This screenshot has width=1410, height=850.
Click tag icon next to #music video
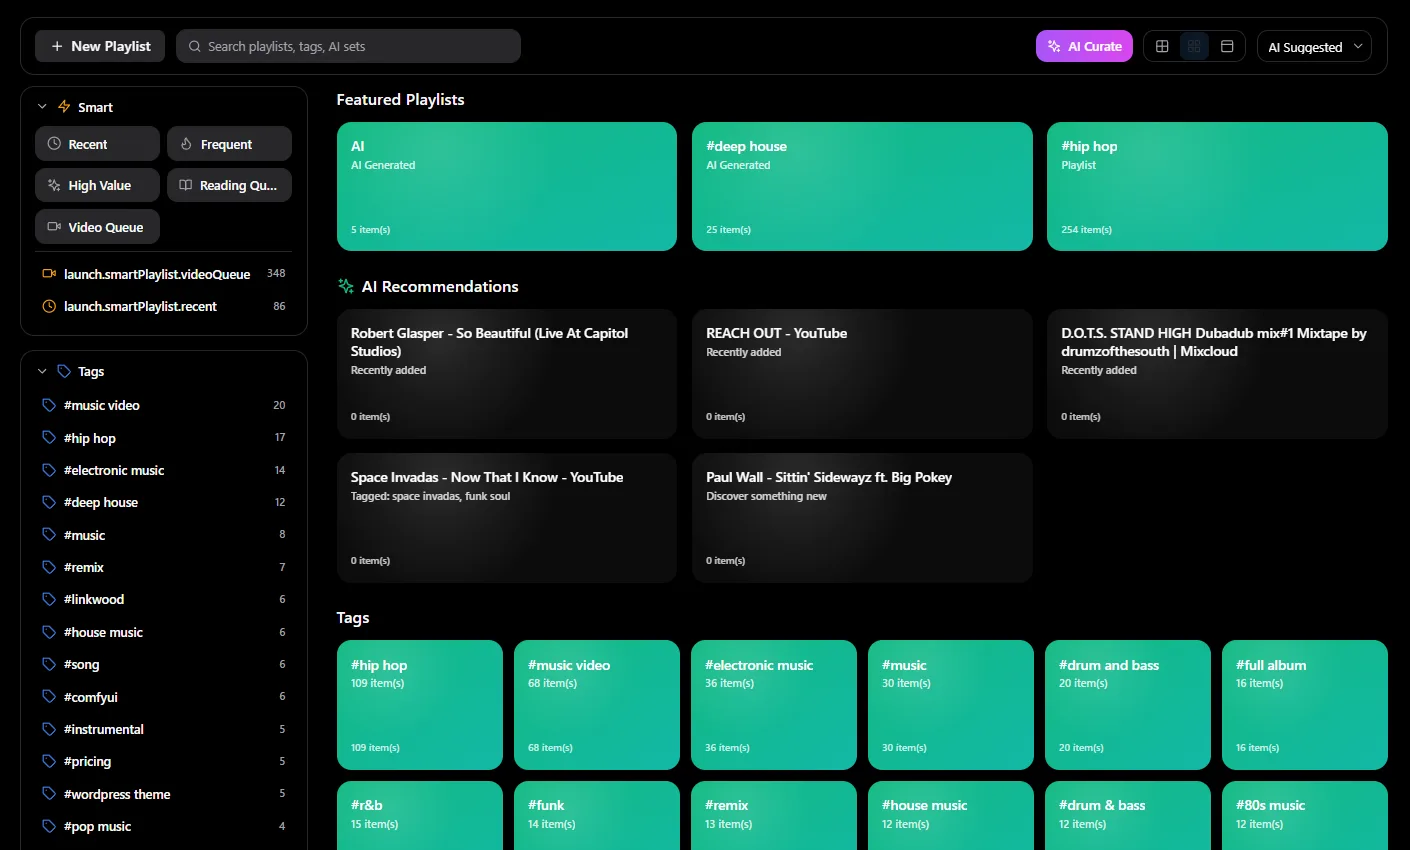49,405
